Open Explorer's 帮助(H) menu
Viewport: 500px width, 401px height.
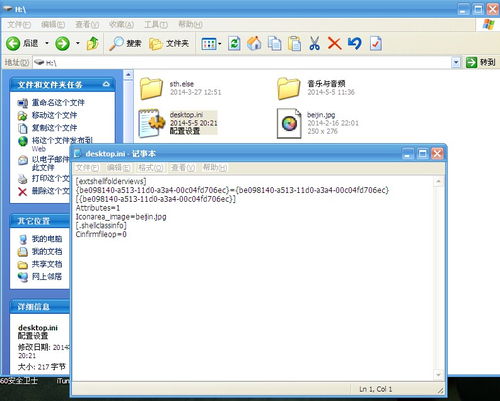pyautogui.click(x=190, y=25)
